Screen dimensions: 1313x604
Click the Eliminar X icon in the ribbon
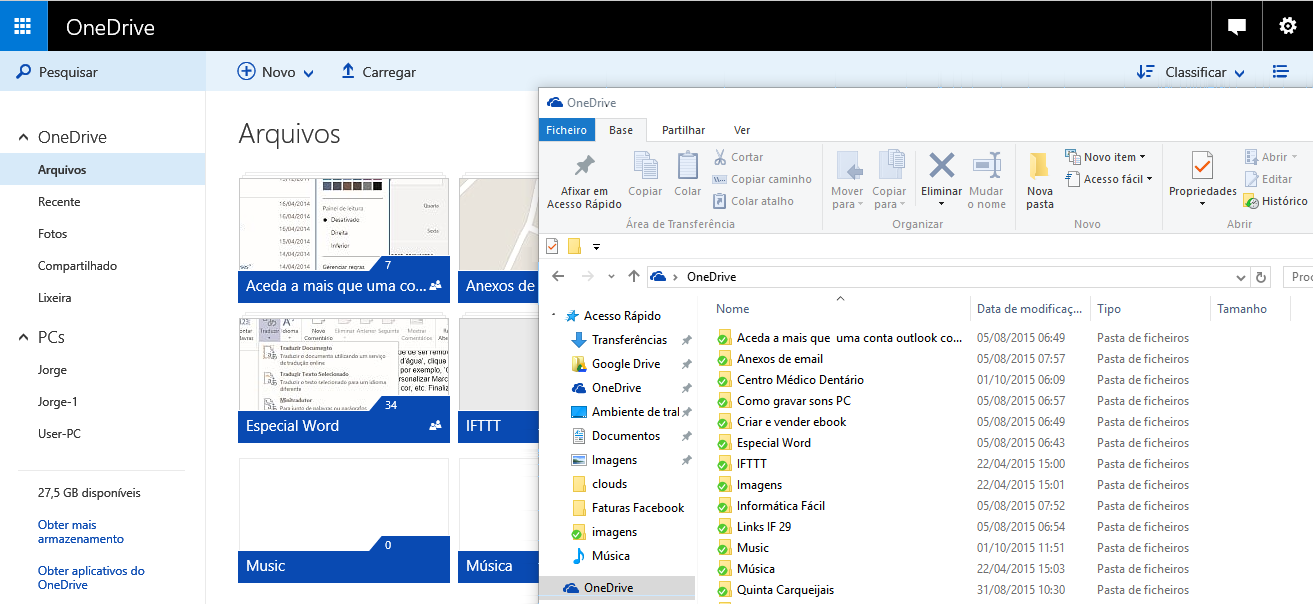pyautogui.click(x=941, y=165)
